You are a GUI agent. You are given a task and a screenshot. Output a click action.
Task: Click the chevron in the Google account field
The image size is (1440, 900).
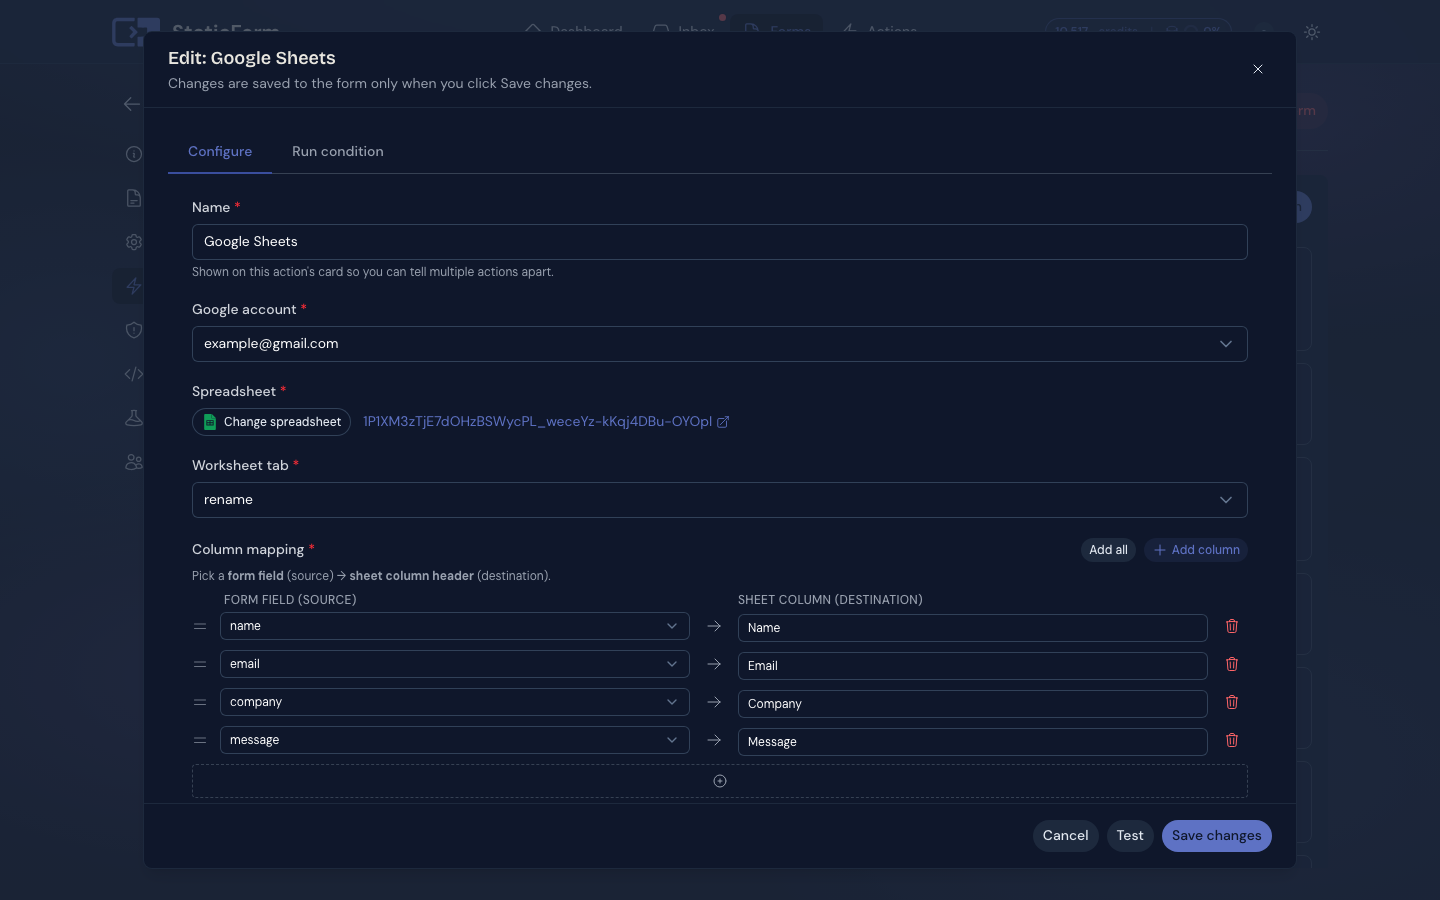[1226, 344]
